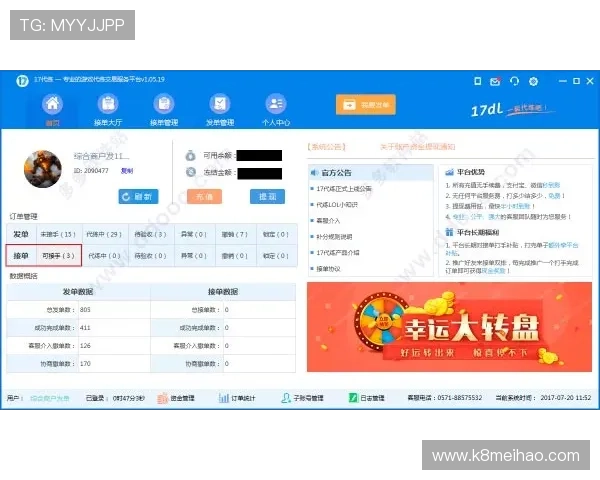Click the money bag icon beside 可用余额

click(191, 155)
